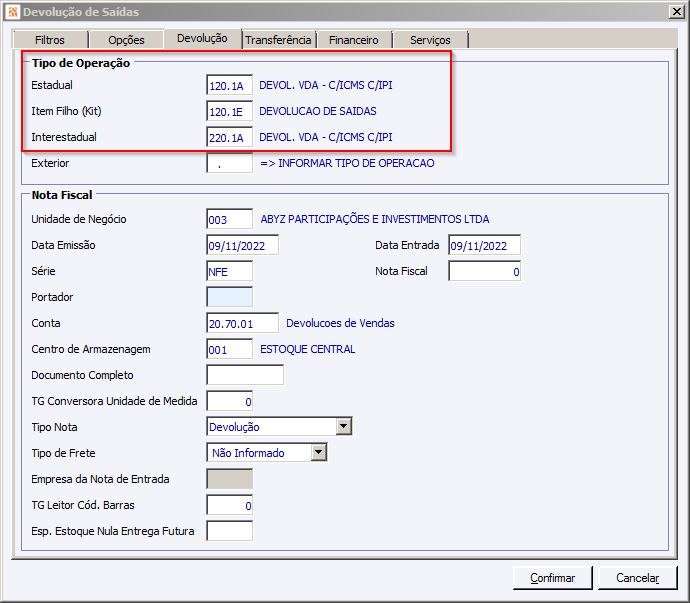Open the Opções tab
This screenshot has width=690, height=603.
tap(126, 40)
